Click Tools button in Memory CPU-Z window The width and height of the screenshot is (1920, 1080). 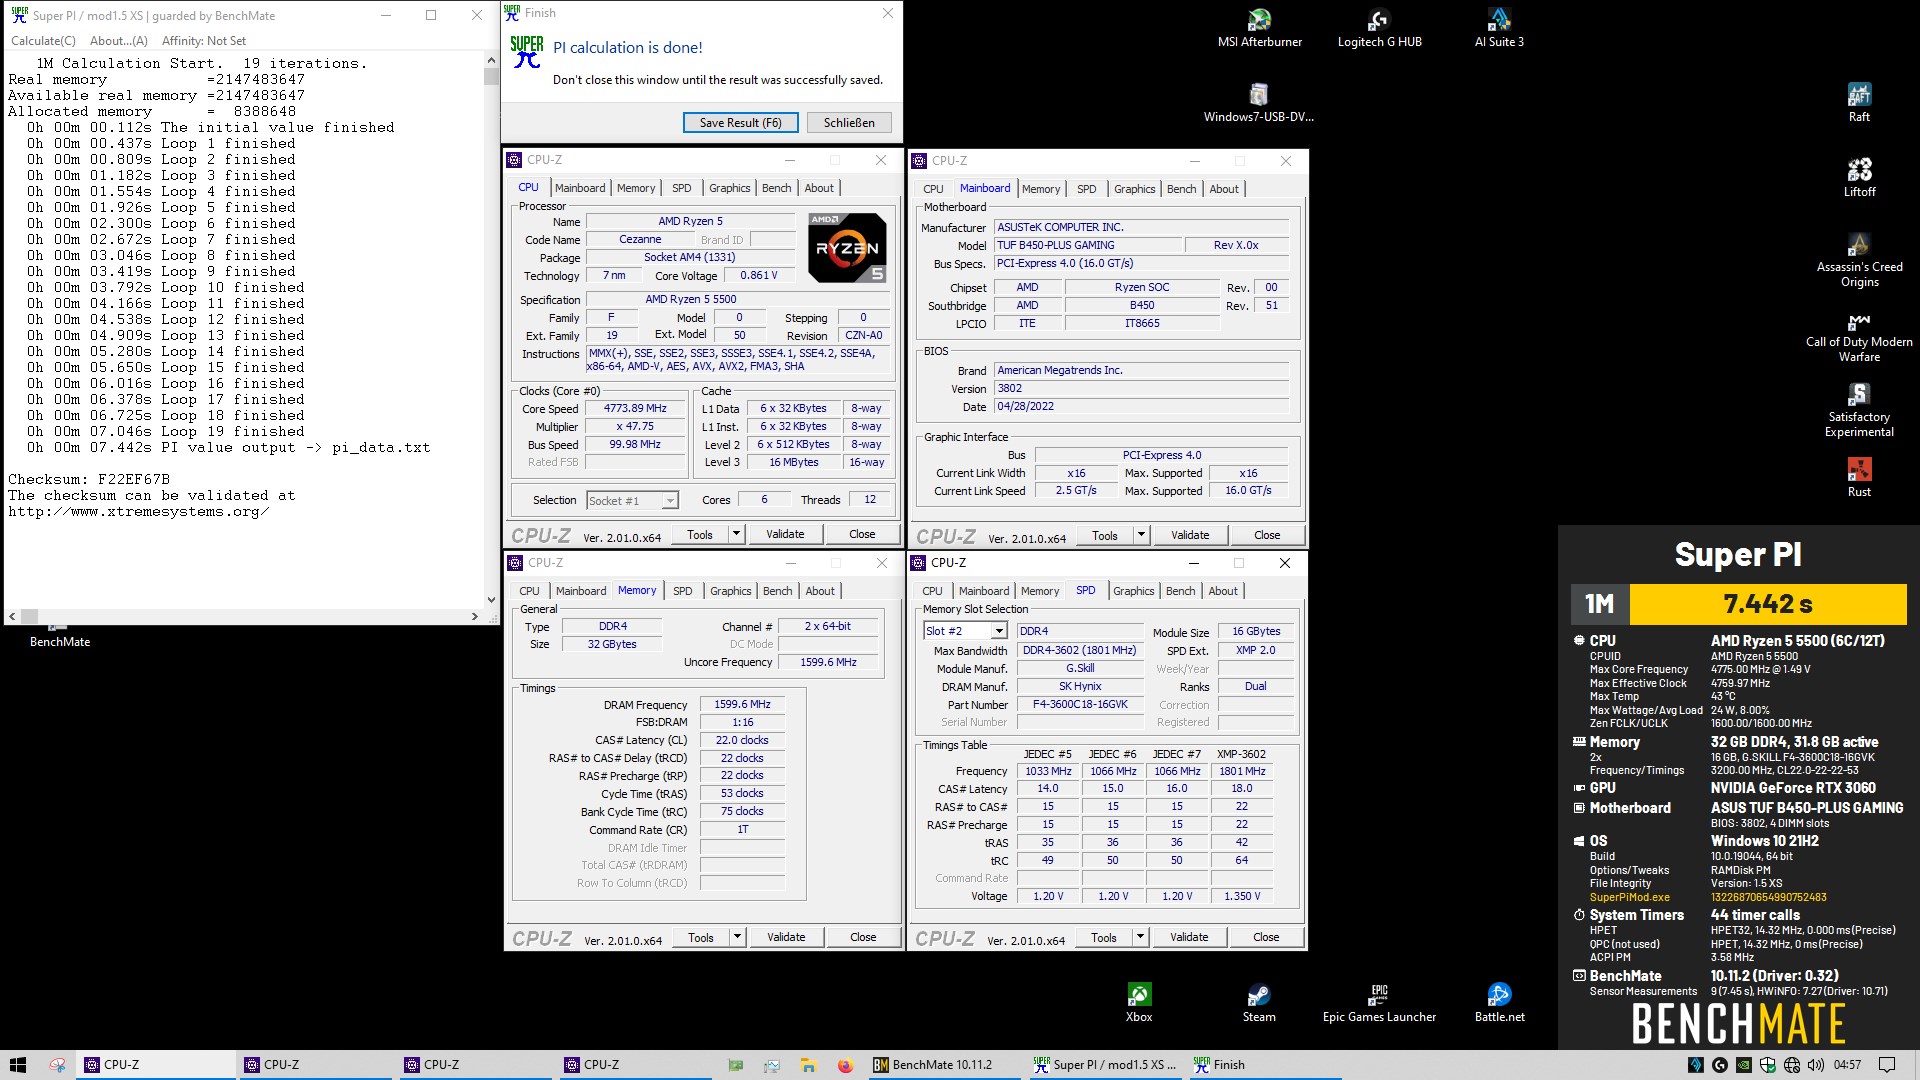coord(701,937)
